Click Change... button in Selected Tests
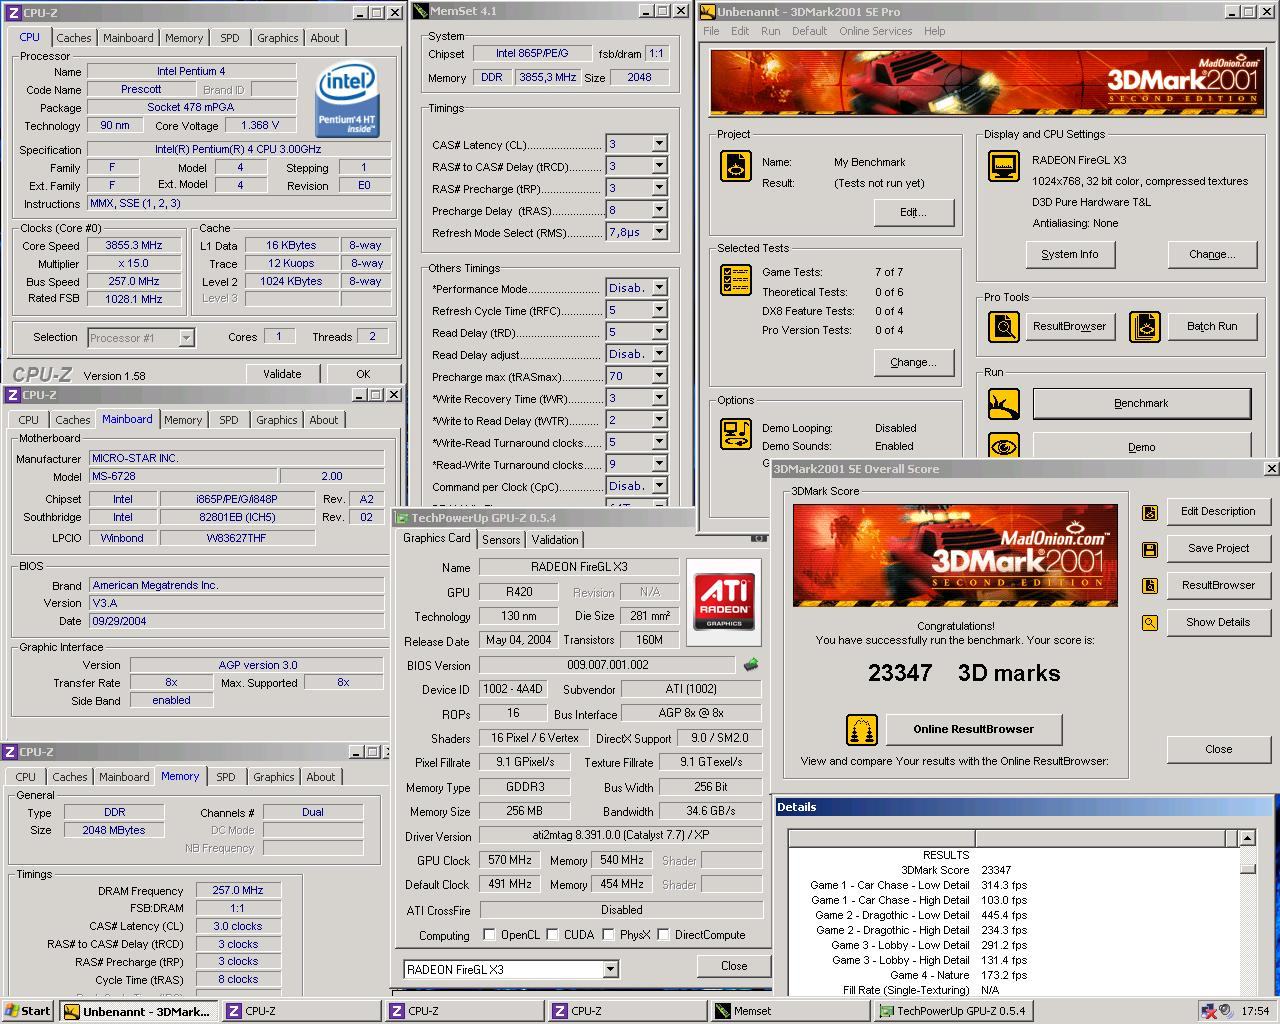This screenshot has width=1280, height=1024. pos(913,362)
